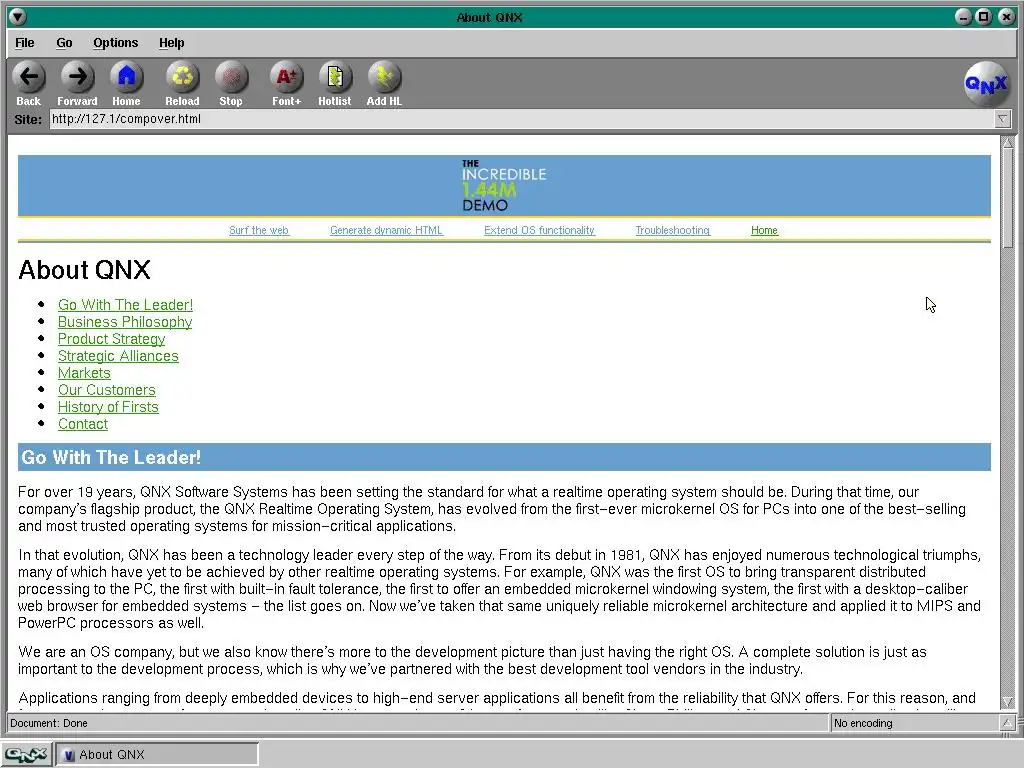Open the Generate dynamic HTML link
Viewport: 1024px width, 768px height.
[x=386, y=231]
